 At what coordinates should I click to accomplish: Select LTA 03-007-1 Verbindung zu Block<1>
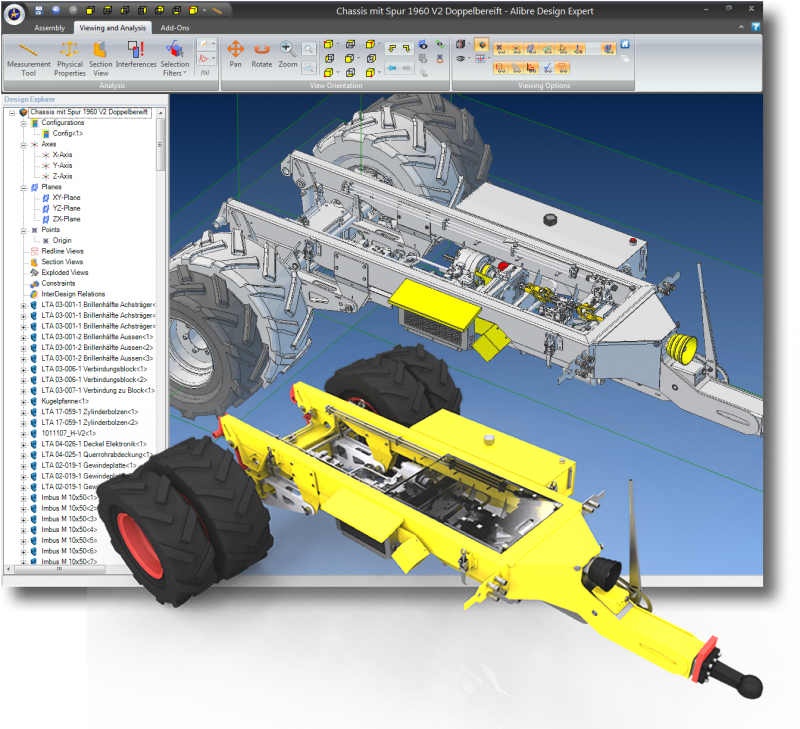(98, 390)
